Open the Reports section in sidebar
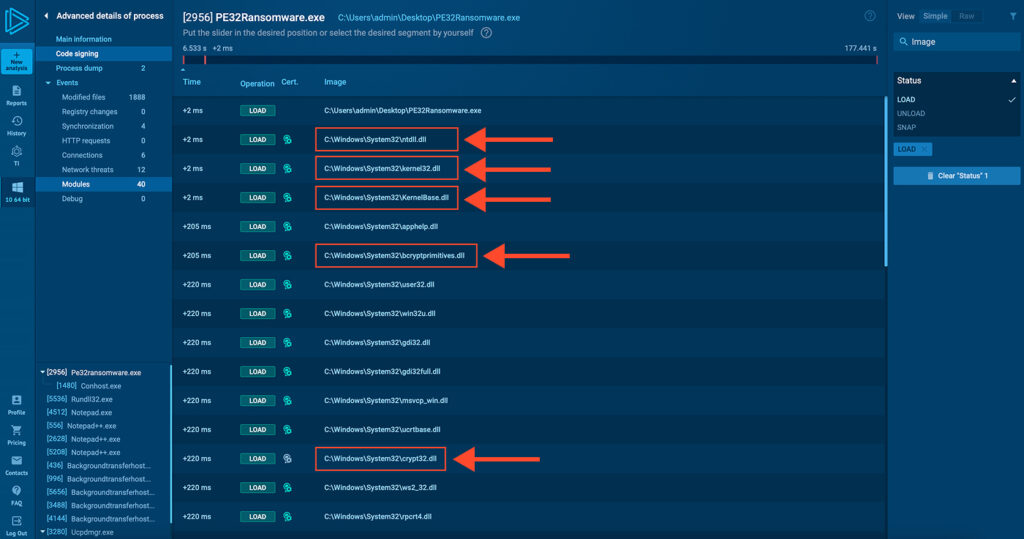1024x539 pixels. coord(16,95)
